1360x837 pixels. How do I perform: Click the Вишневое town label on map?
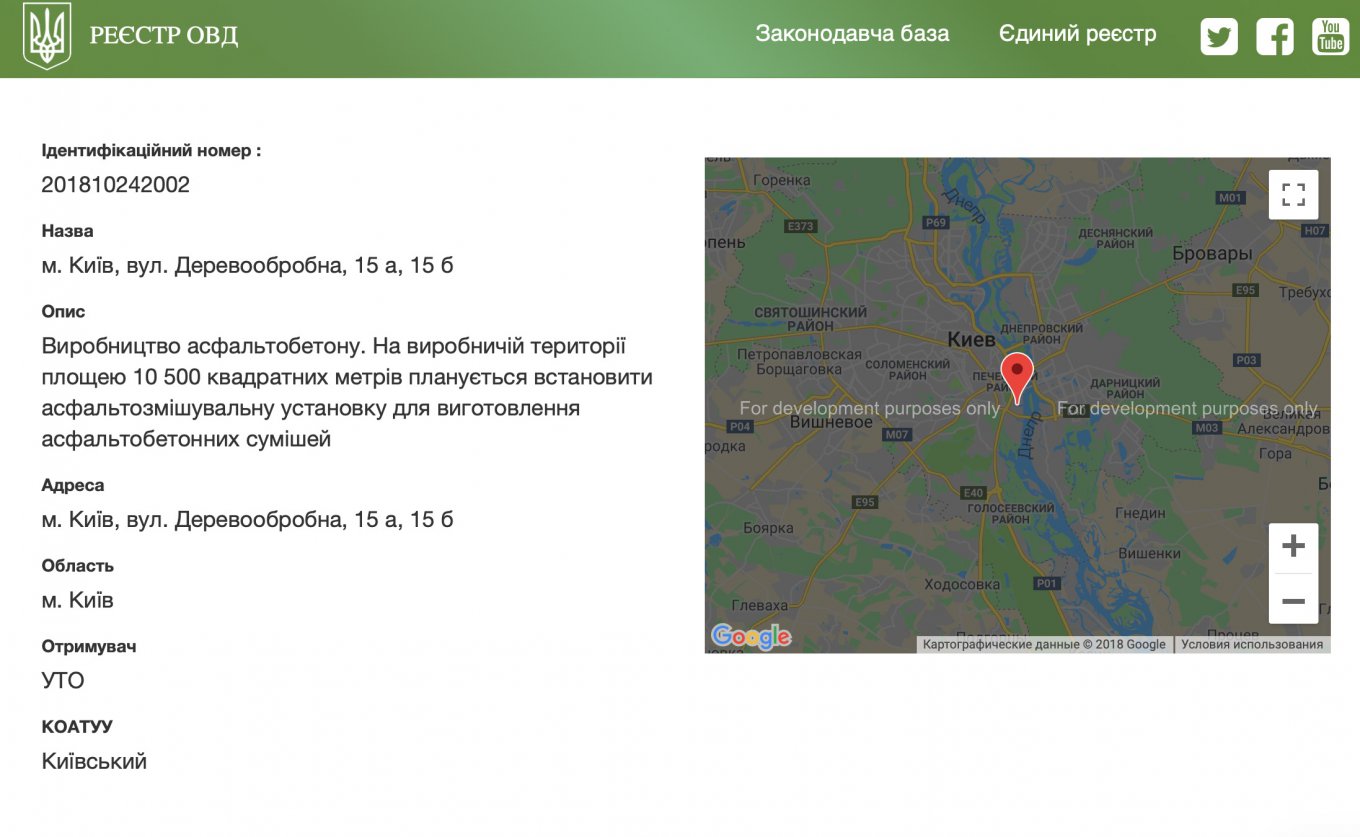831,422
